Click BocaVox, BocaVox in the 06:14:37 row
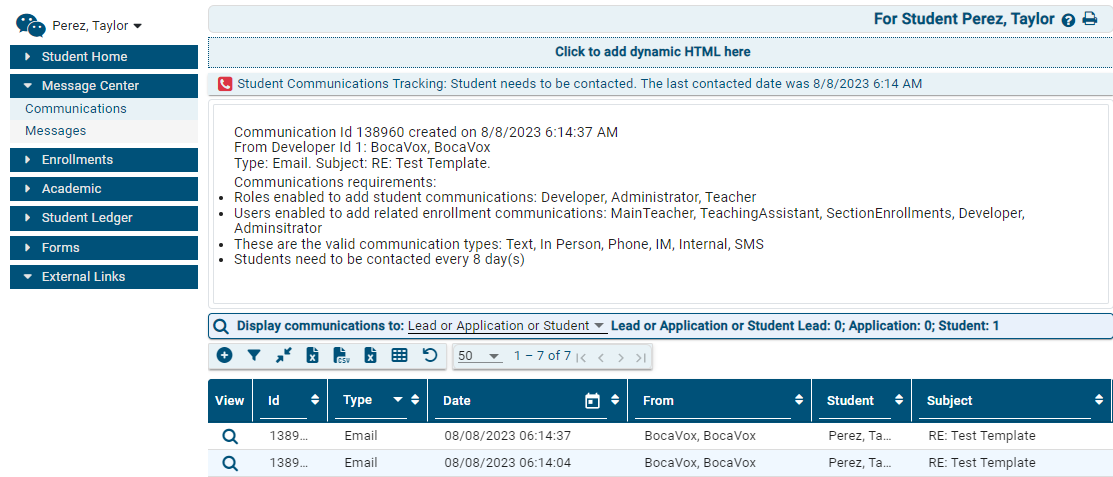 [x=700, y=436]
